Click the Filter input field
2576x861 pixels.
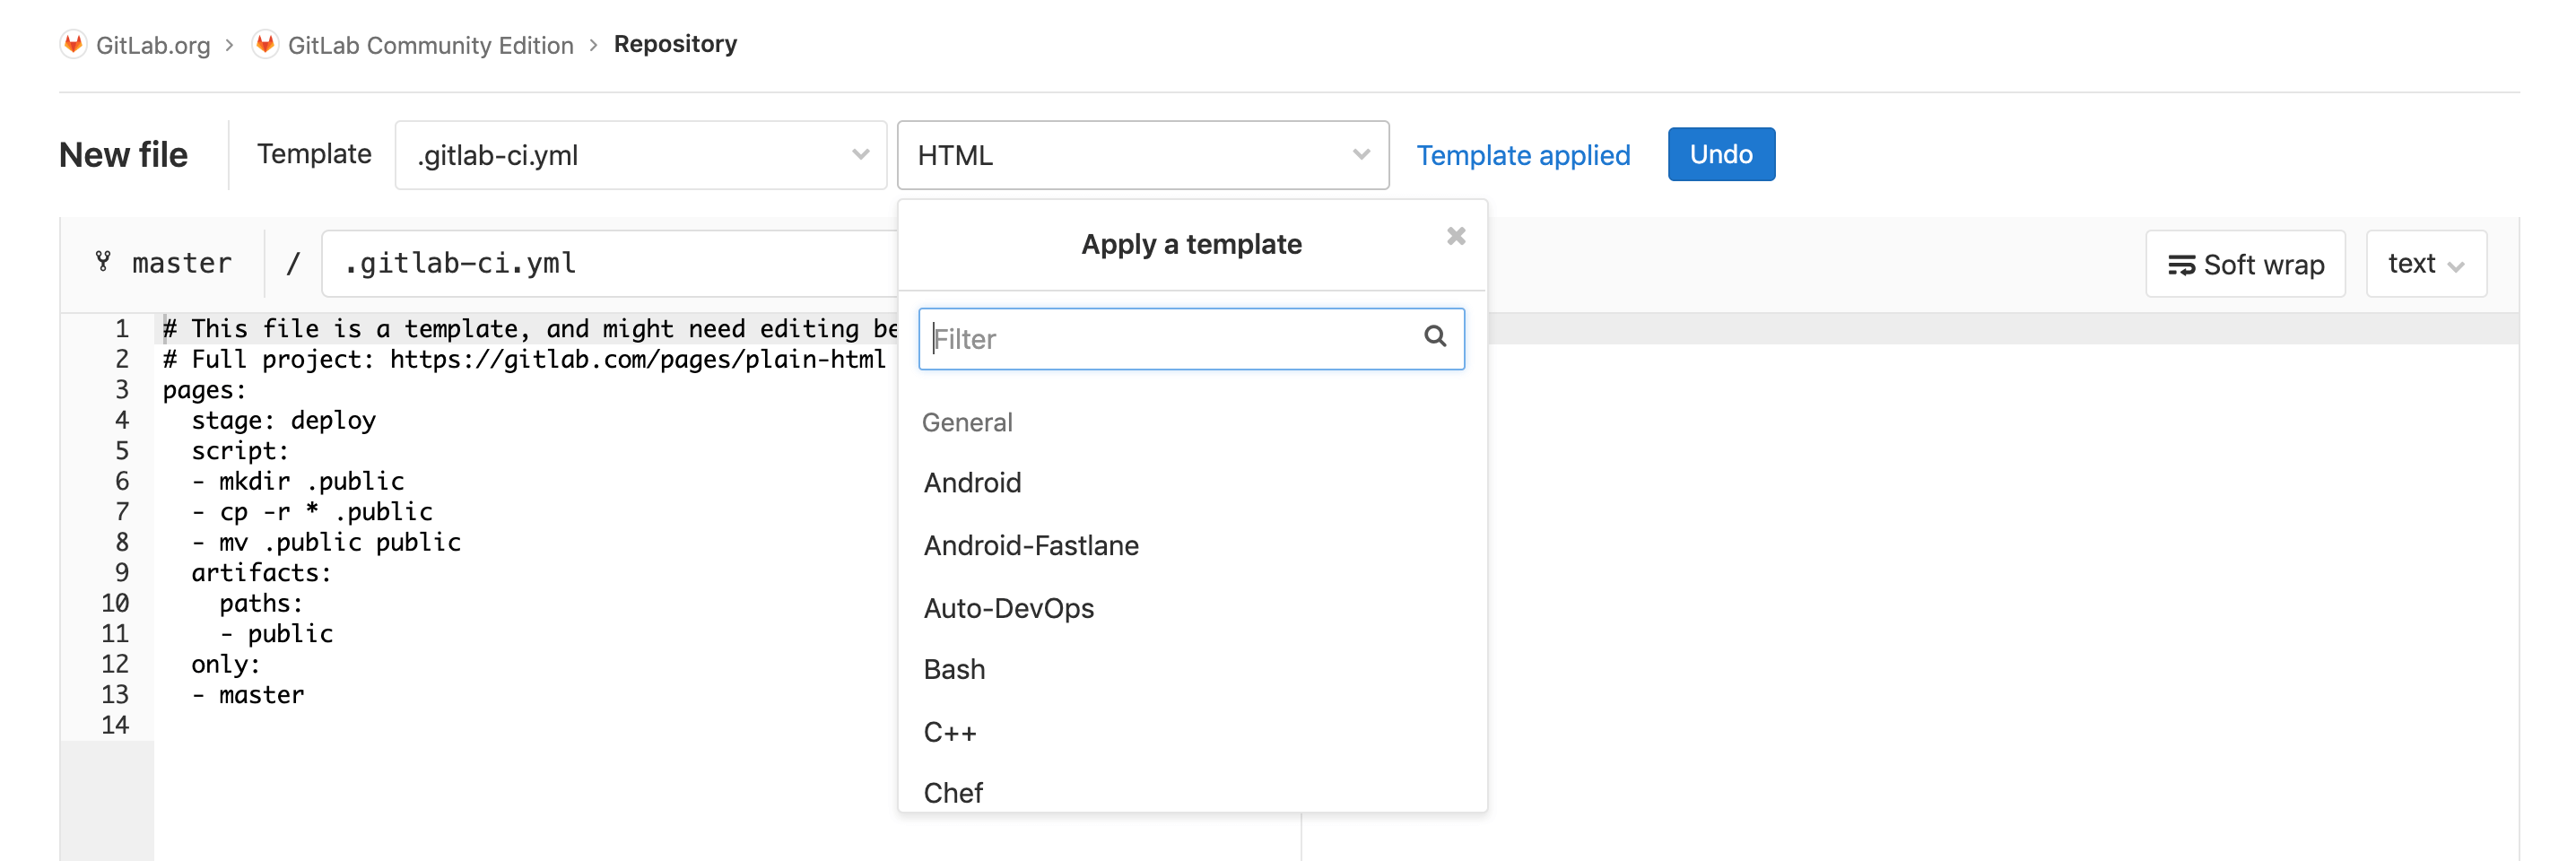point(1150,338)
